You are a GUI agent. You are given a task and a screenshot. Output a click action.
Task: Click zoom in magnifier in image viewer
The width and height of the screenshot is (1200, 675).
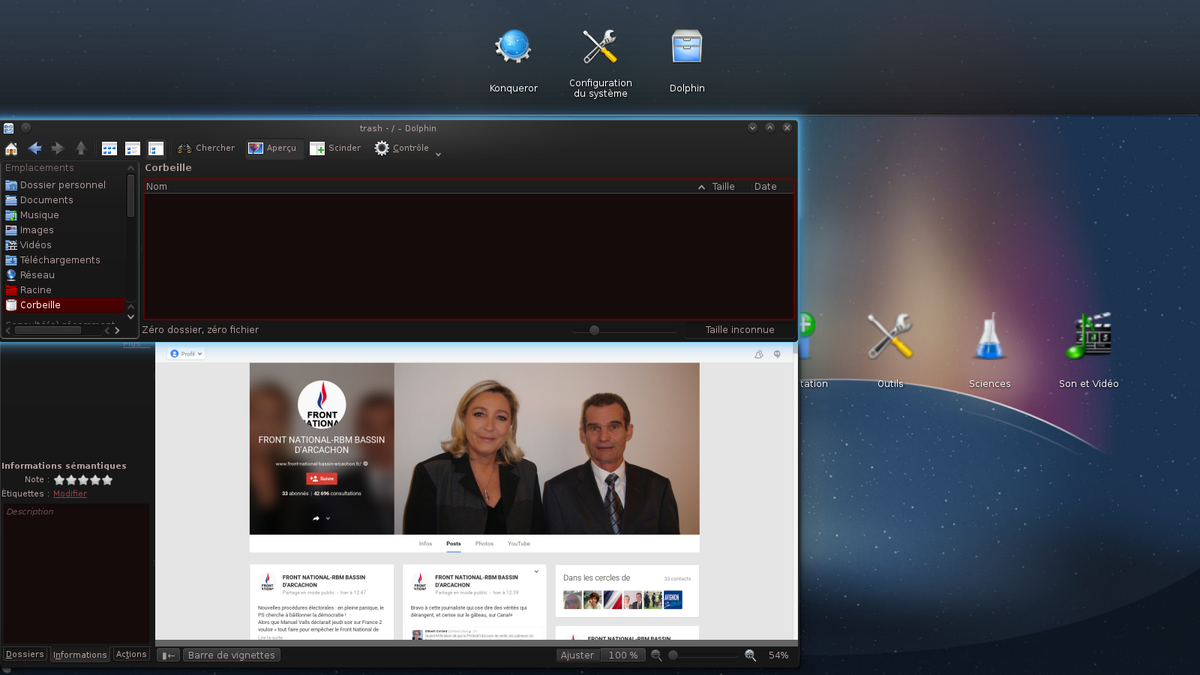[x=750, y=655]
